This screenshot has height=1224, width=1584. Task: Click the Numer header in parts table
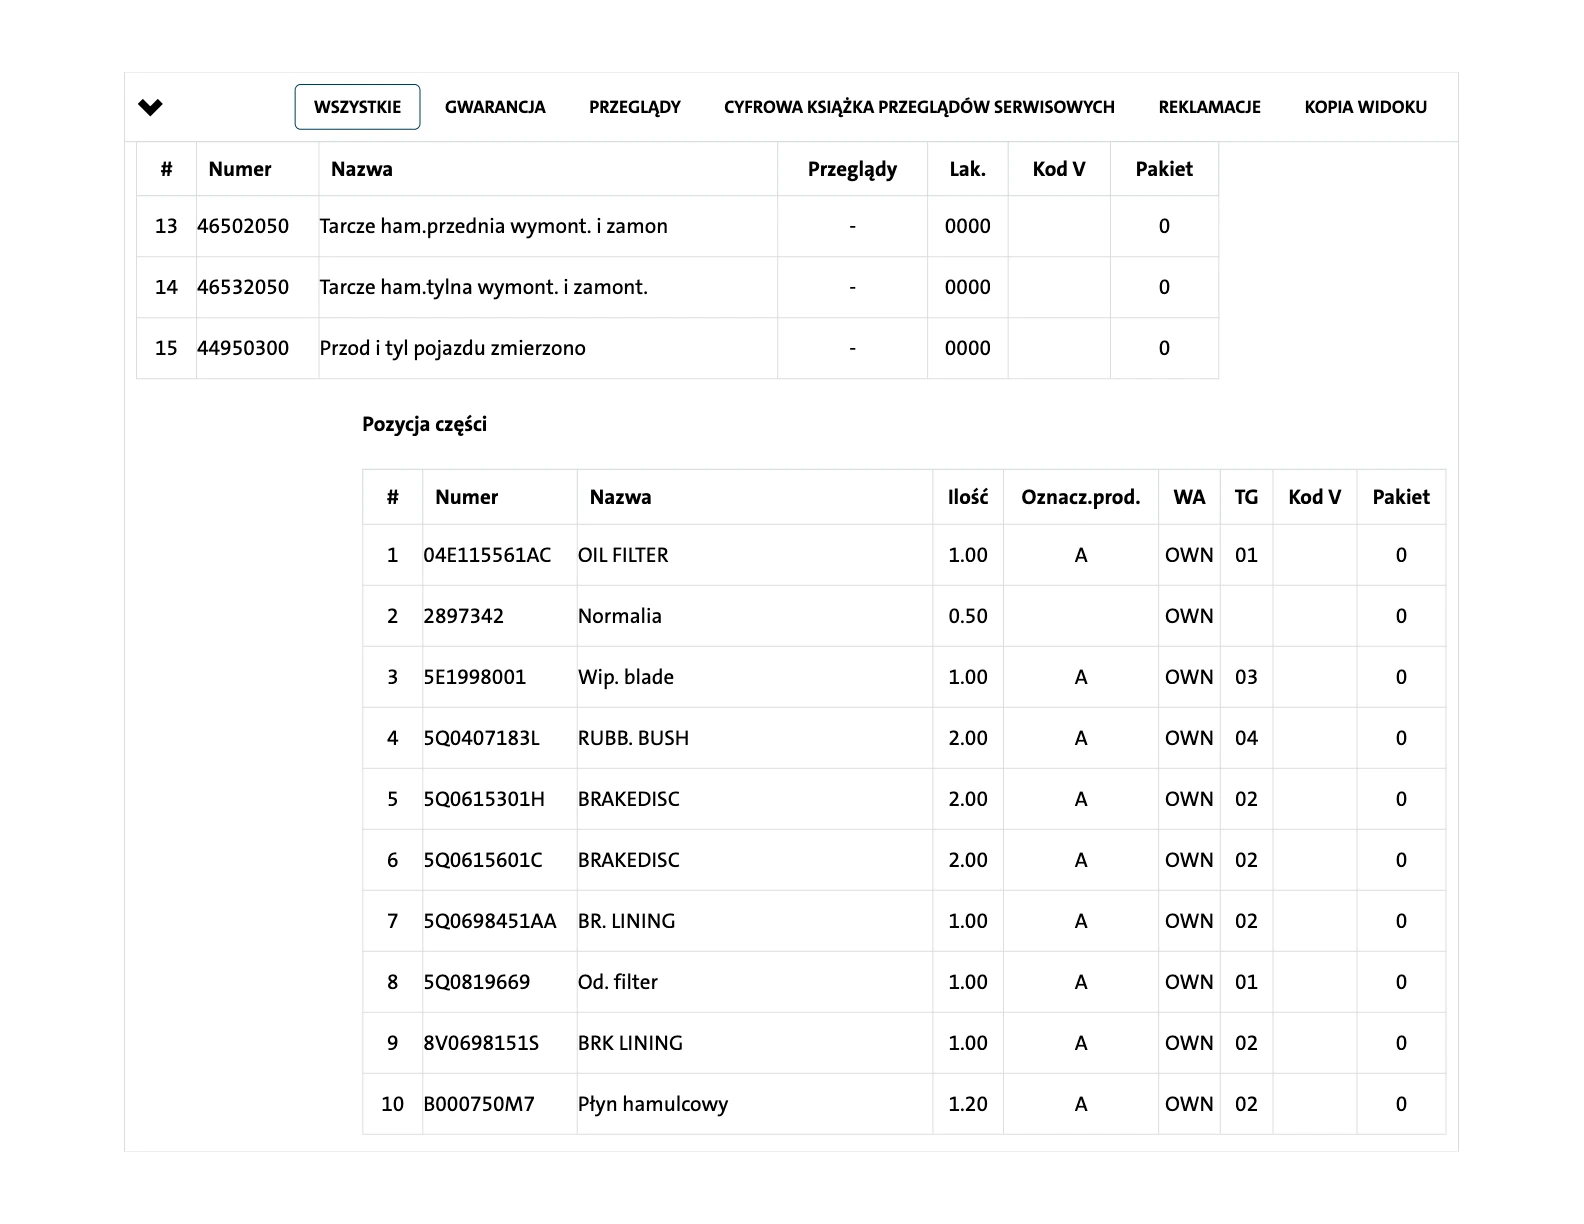[x=466, y=497]
